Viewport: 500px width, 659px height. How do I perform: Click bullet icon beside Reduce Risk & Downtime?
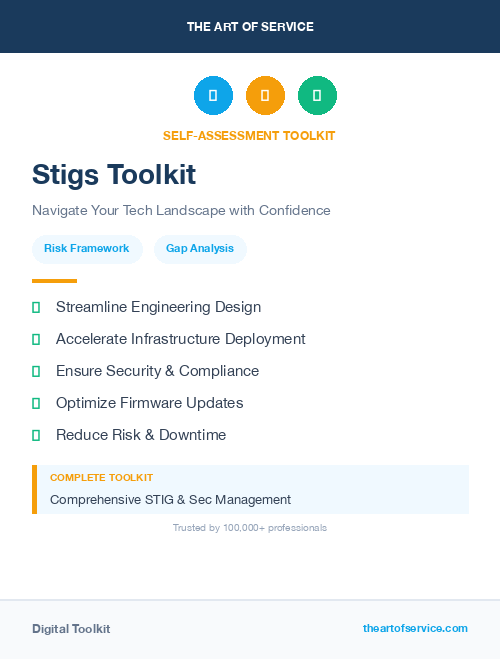(x=36, y=435)
